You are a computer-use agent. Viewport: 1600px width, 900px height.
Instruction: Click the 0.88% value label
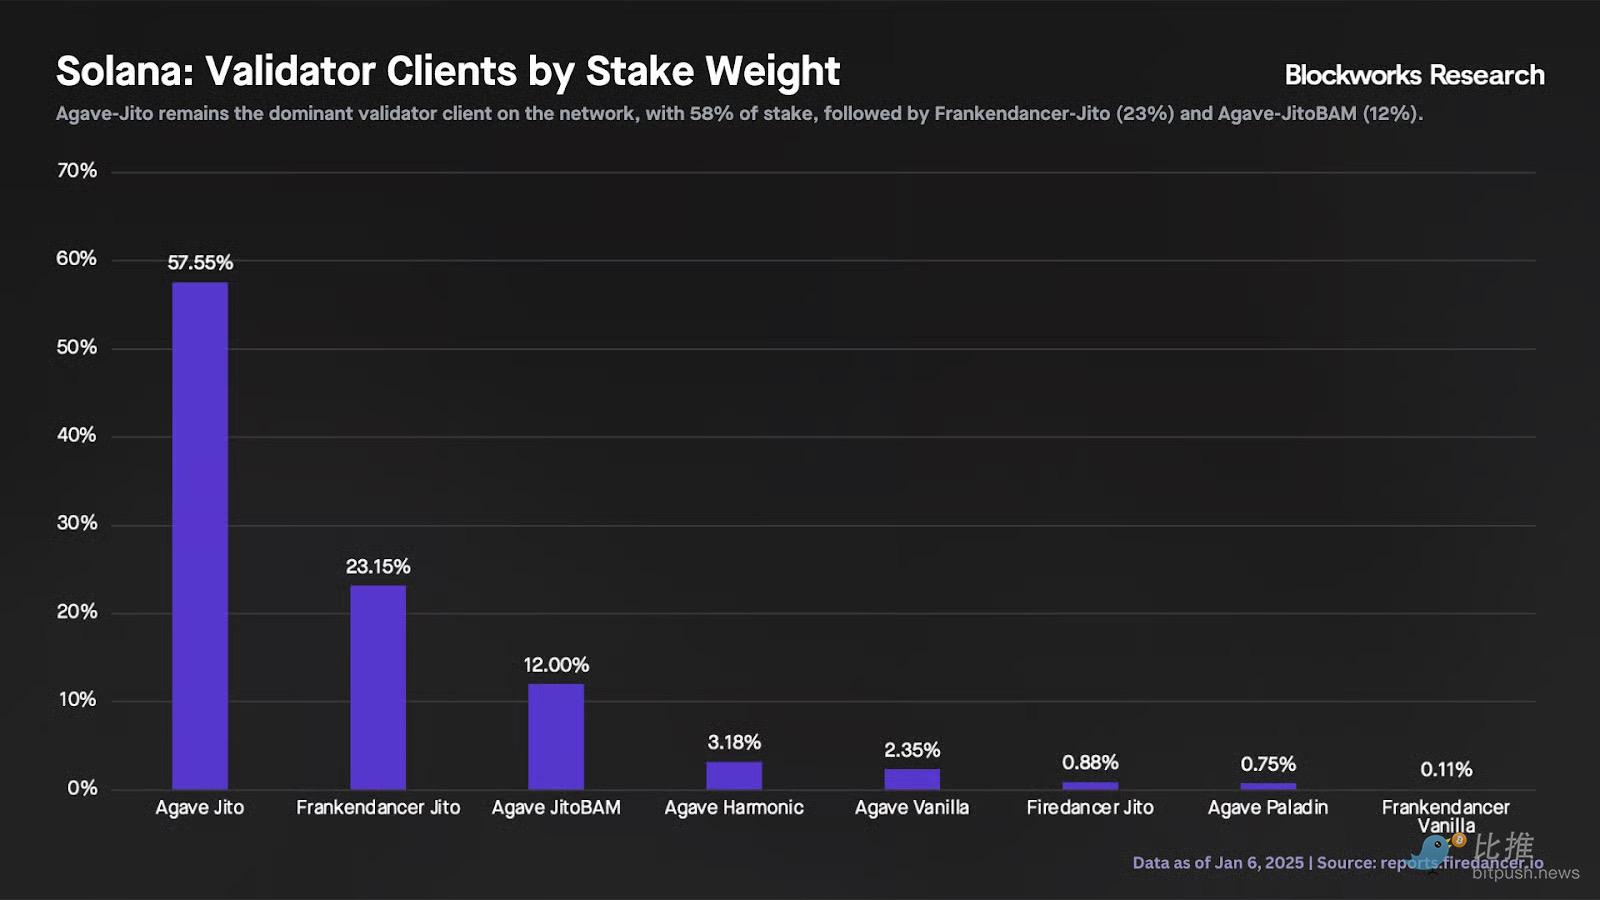coord(1090,763)
